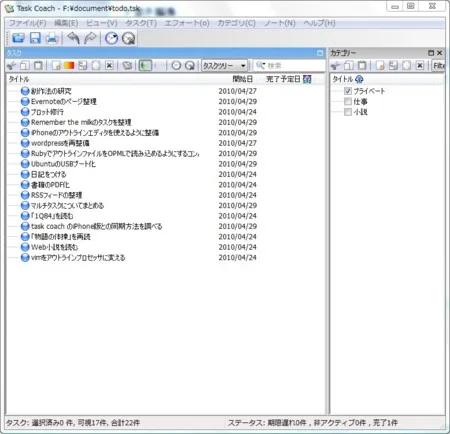The height and width of the screenshot is (434, 450).
Task: Close the カテゴリー panel
Action: click(x=440, y=53)
